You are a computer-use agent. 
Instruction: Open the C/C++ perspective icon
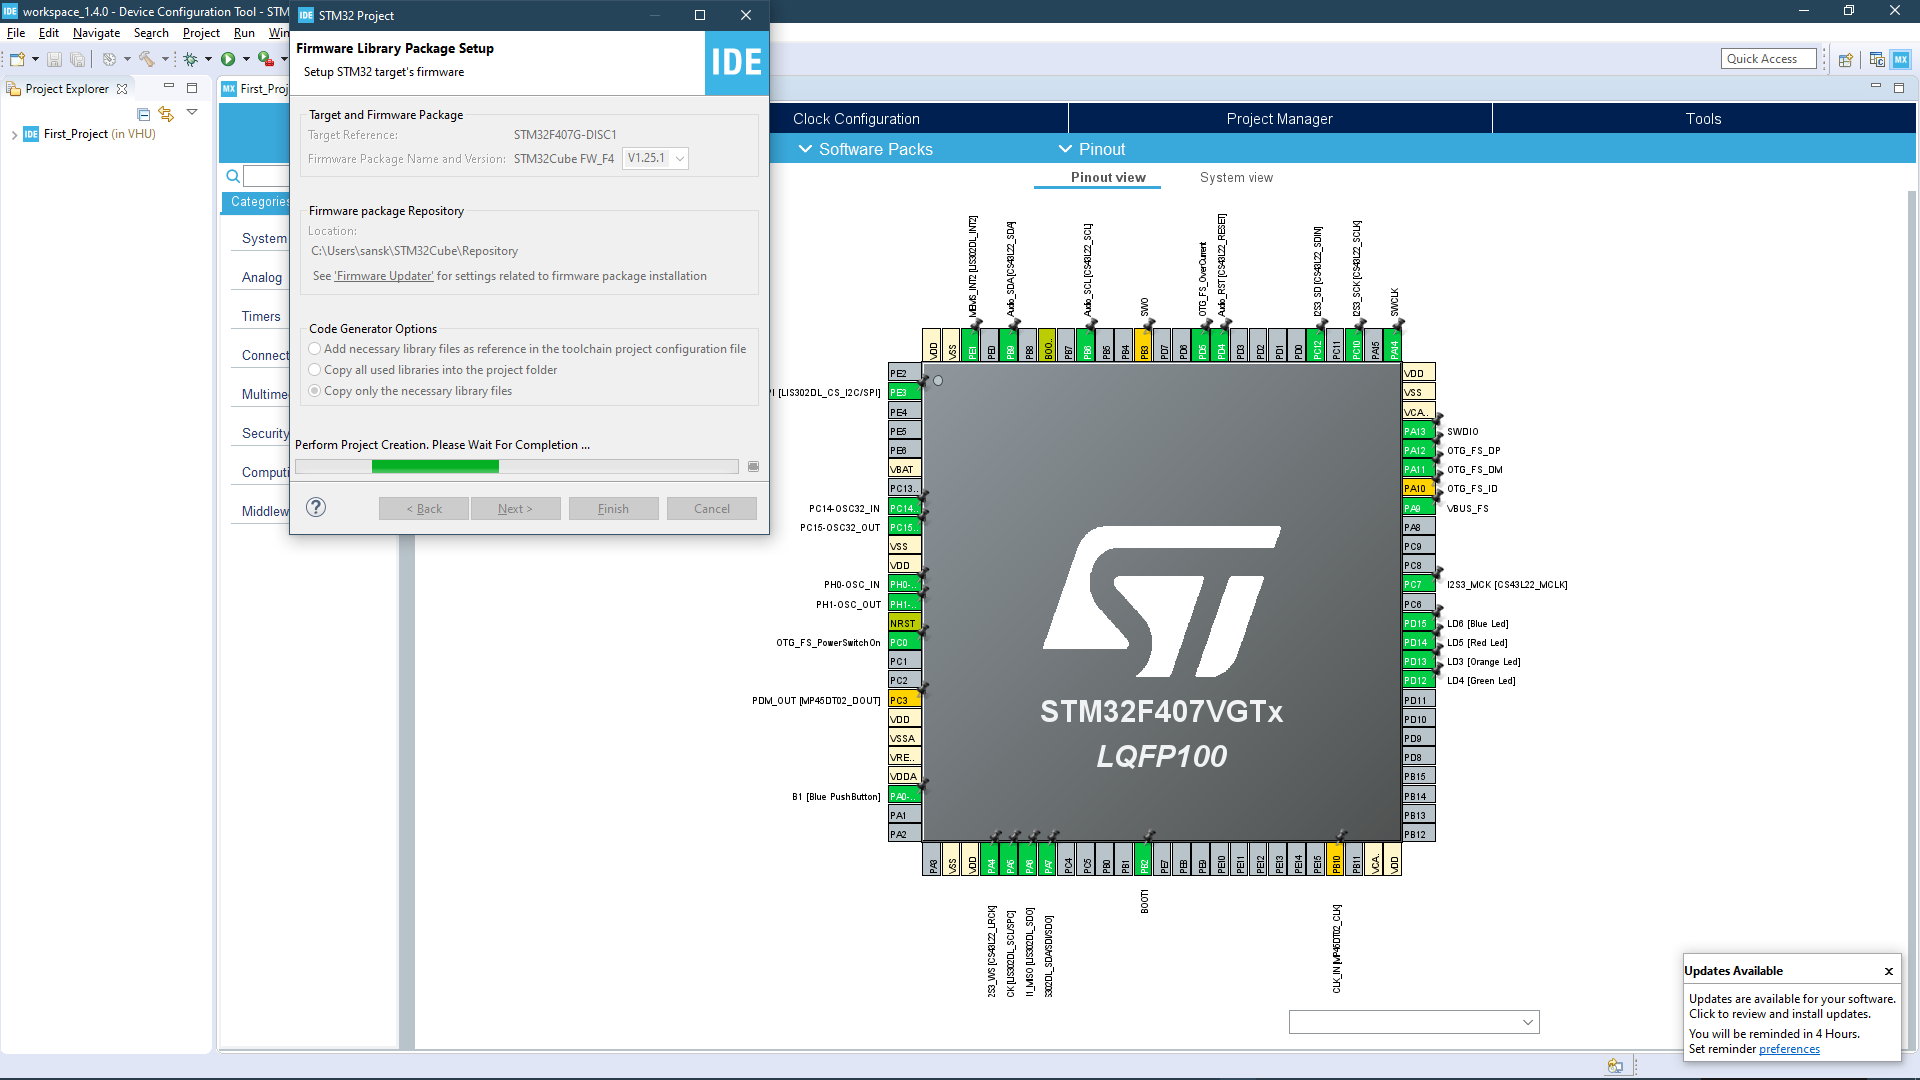[1877, 60]
